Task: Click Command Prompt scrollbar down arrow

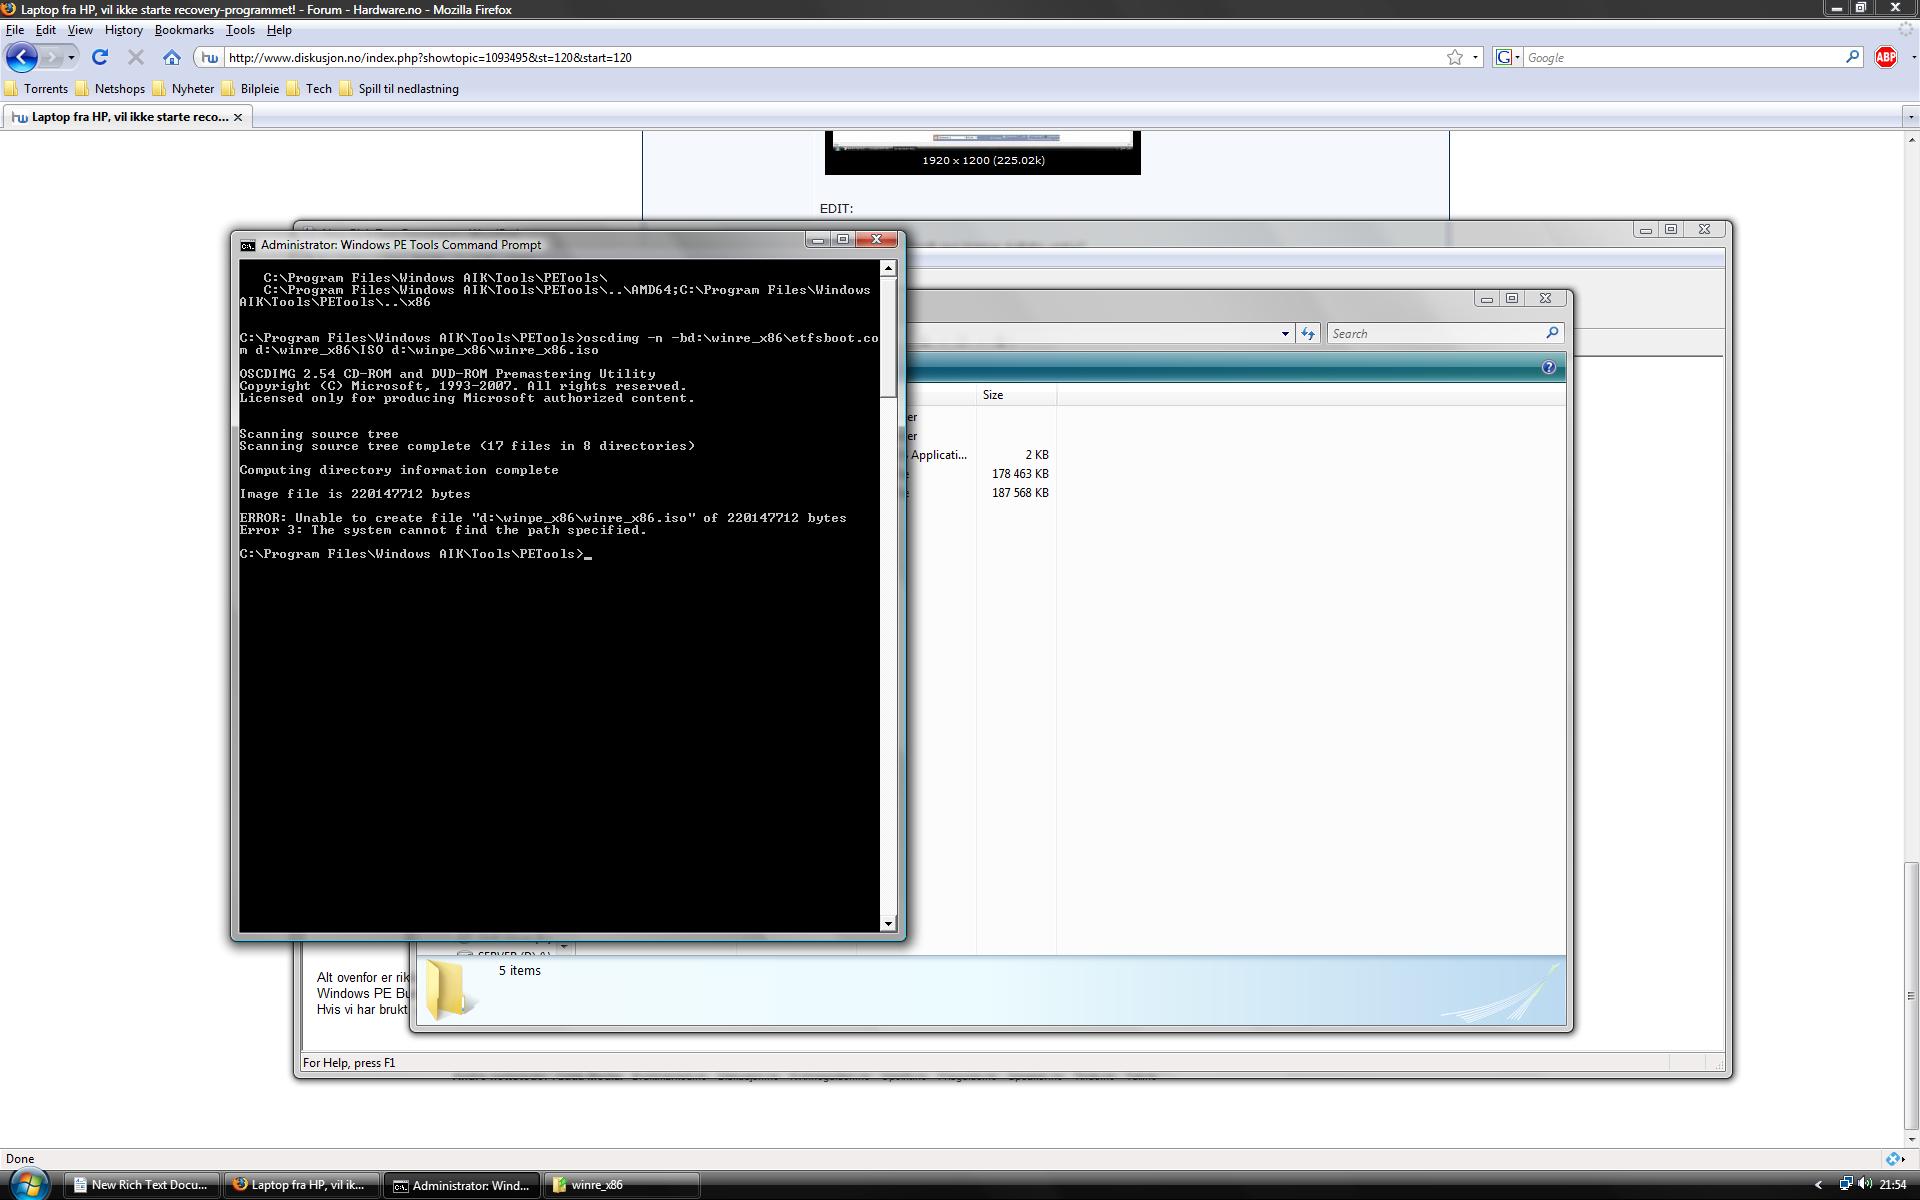Action: click(888, 923)
